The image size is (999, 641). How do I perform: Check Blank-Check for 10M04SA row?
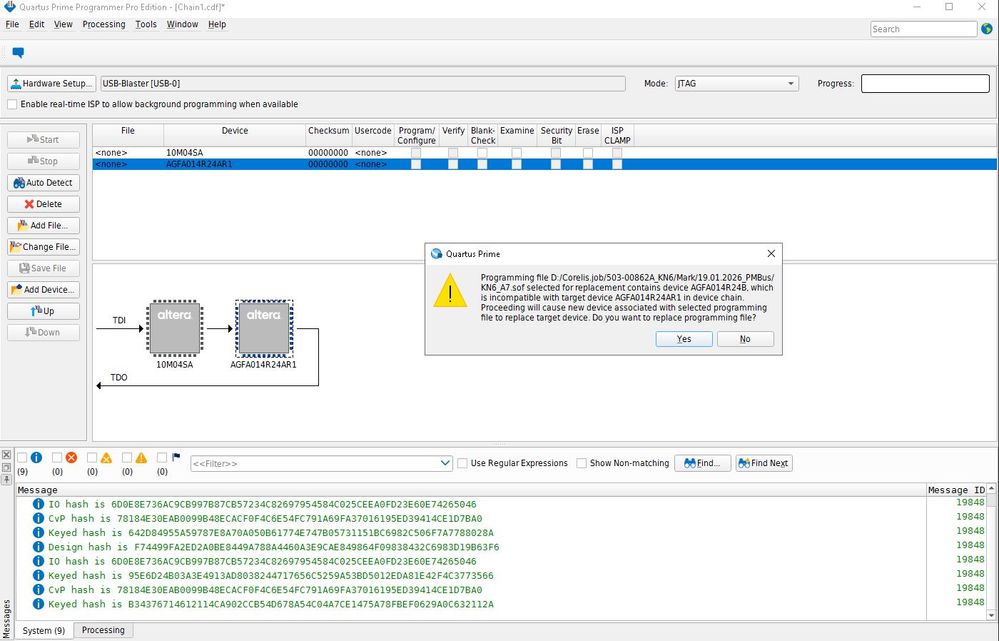482,153
